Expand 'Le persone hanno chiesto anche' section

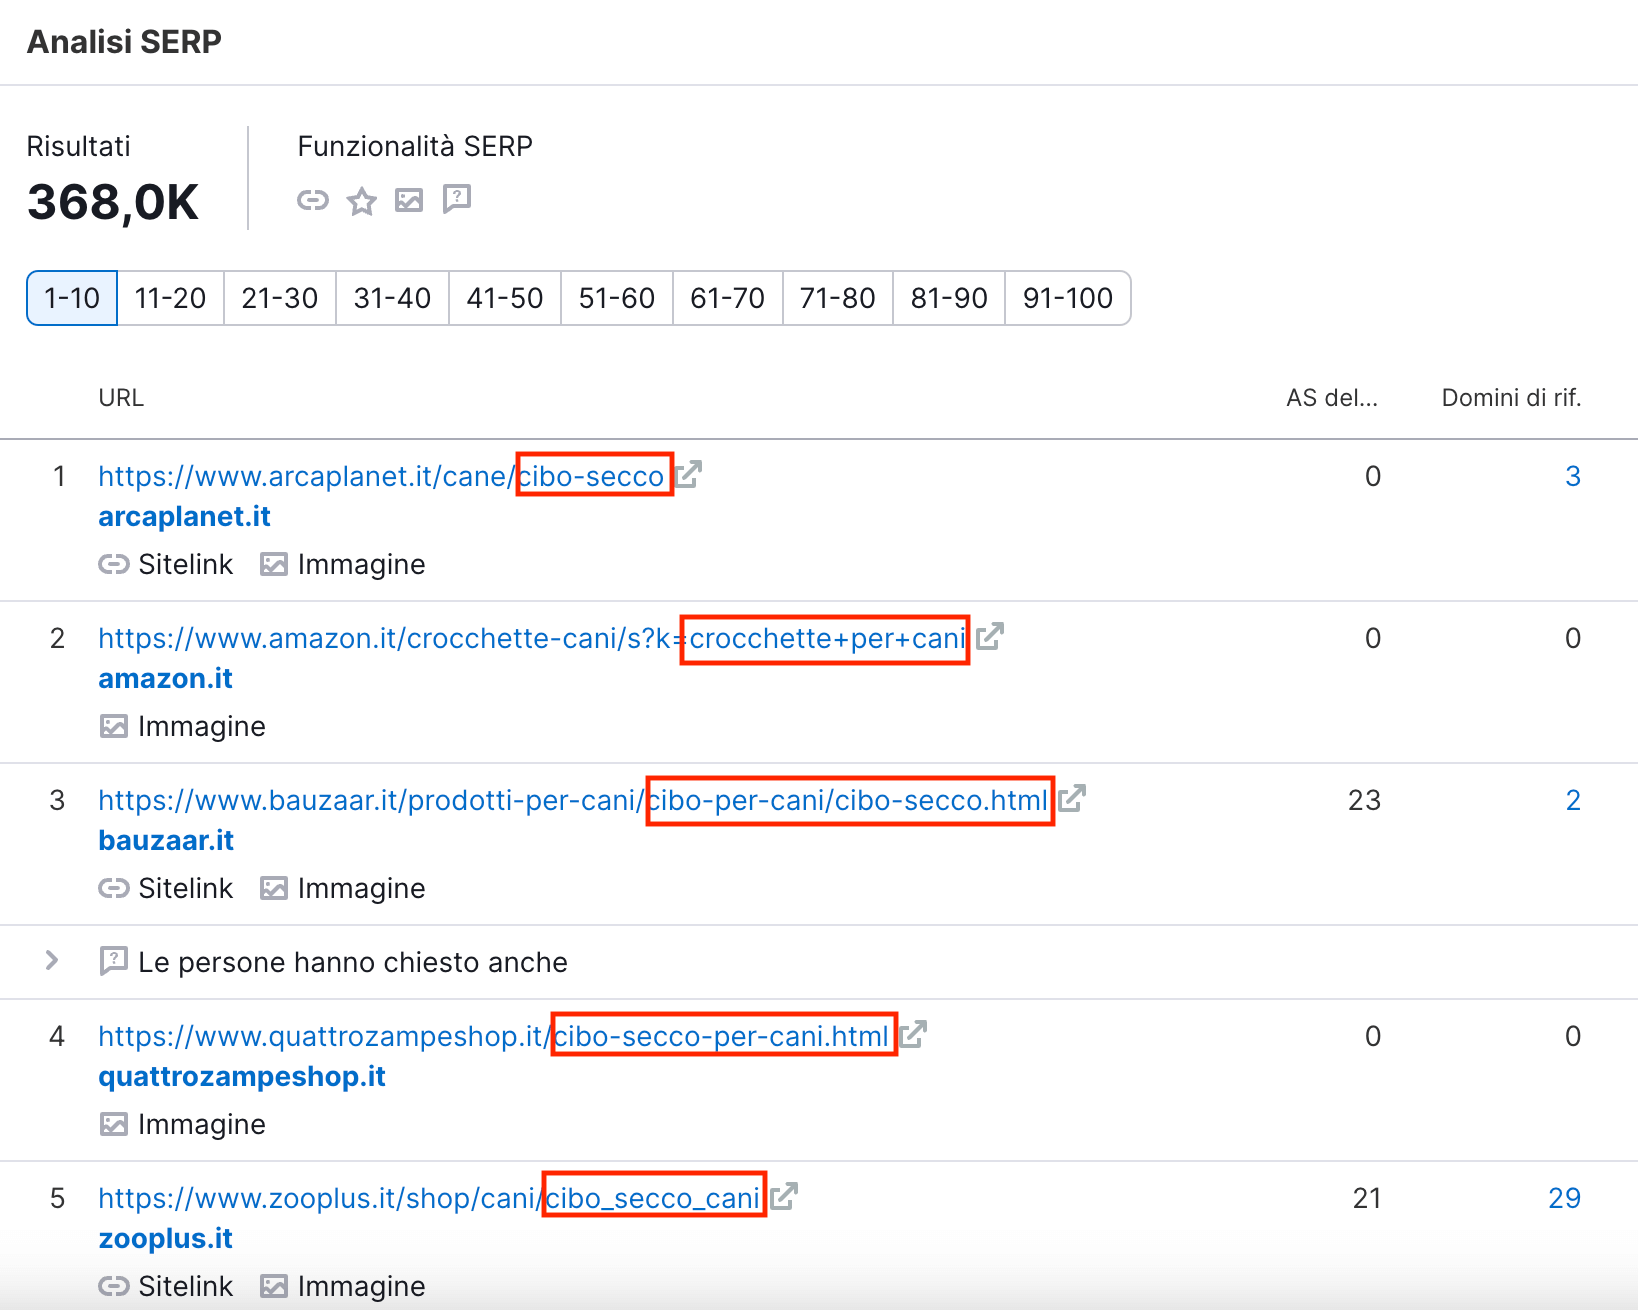click(51, 961)
